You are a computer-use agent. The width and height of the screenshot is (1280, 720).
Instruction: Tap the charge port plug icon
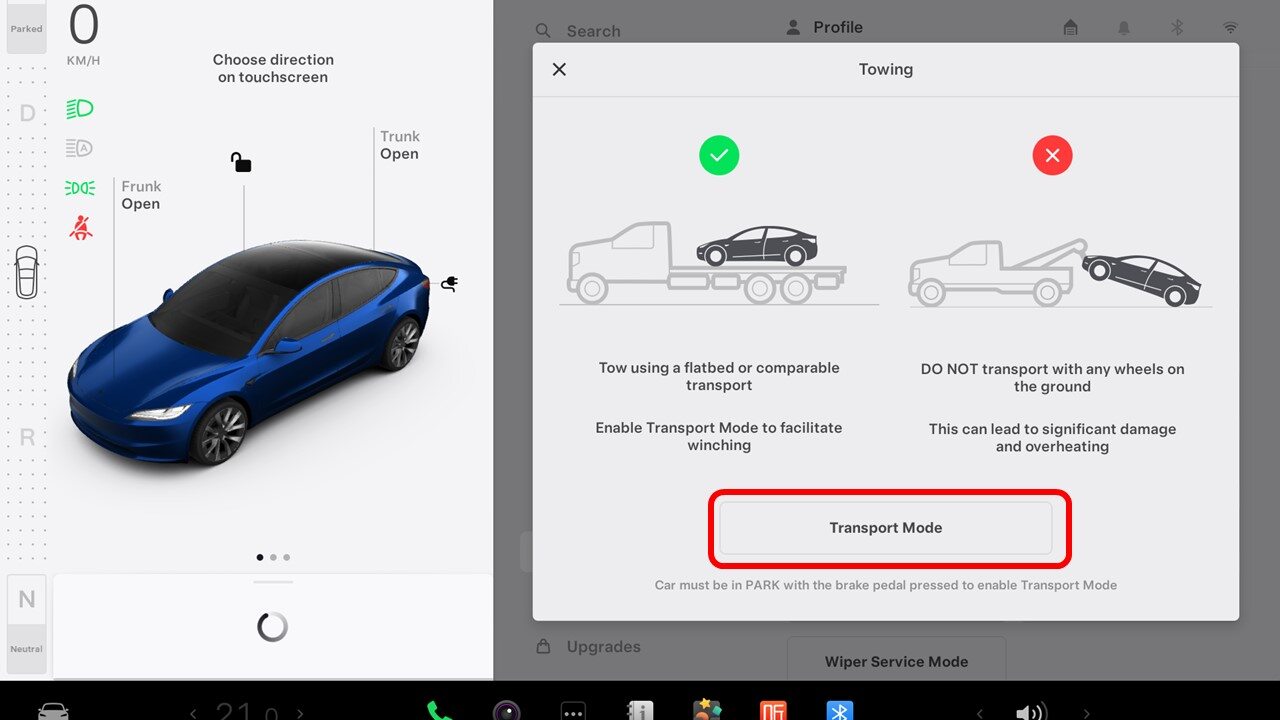(449, 284)
